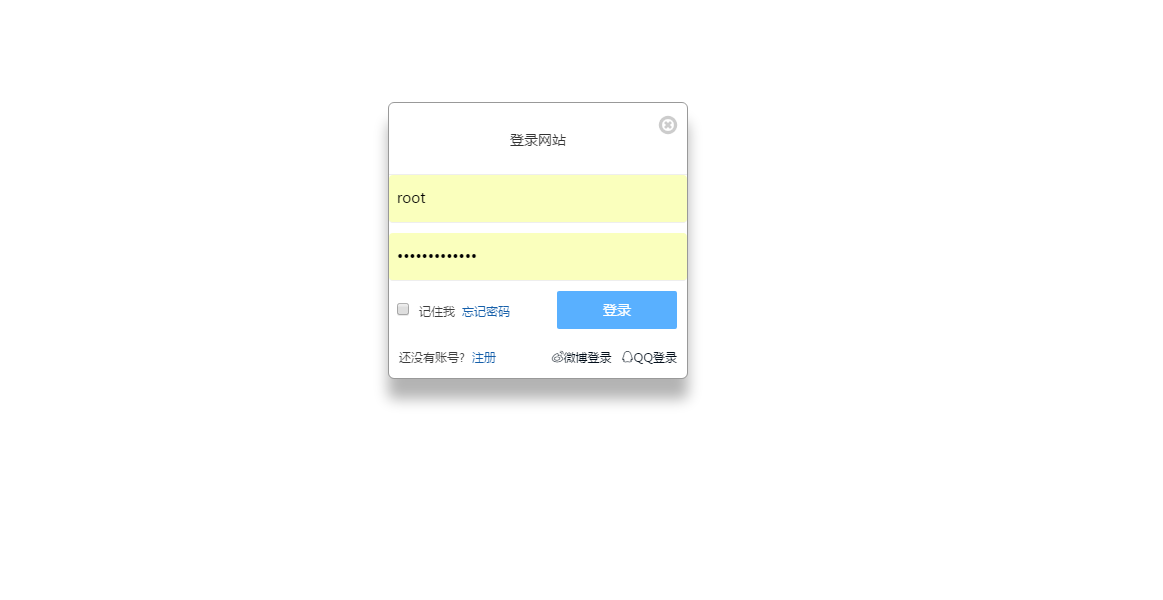Select the 微博登录 text link

[x=587, y=357]
